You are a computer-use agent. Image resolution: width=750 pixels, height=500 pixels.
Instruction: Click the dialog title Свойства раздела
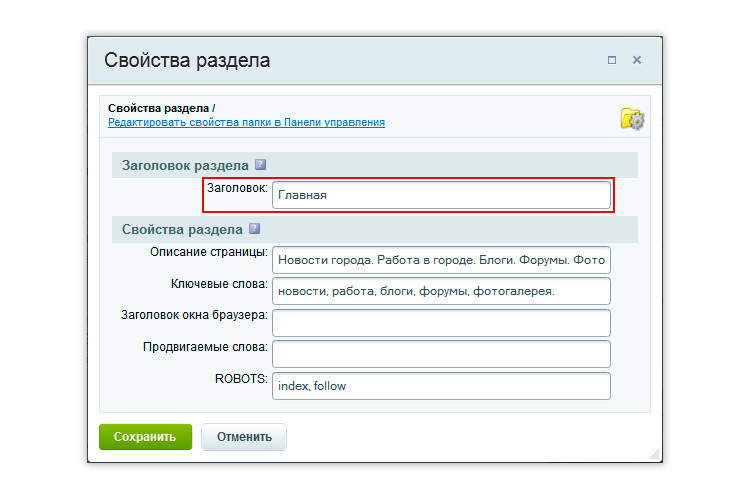tap(187, 60)
